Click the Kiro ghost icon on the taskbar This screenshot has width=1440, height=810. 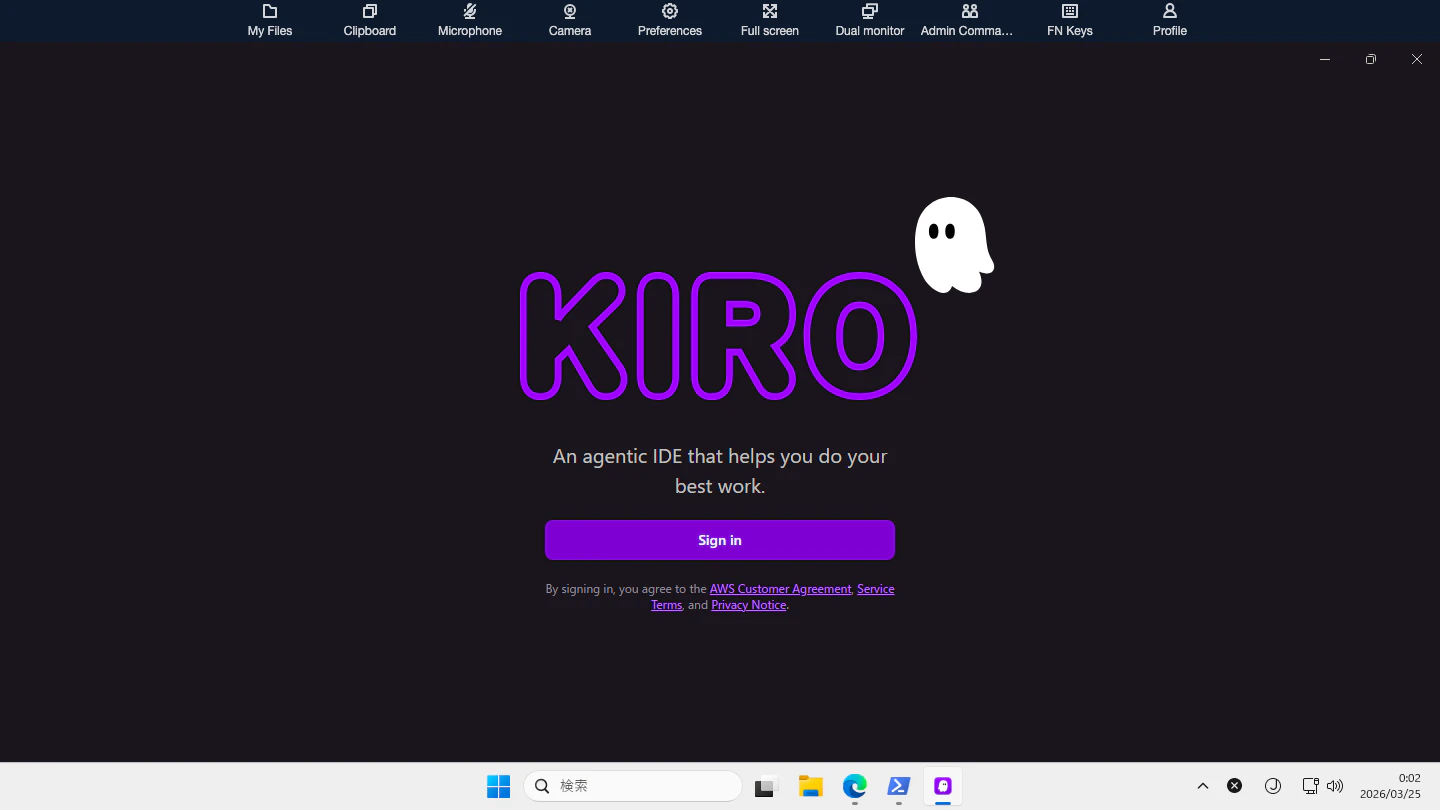click(x=942, y=786)
